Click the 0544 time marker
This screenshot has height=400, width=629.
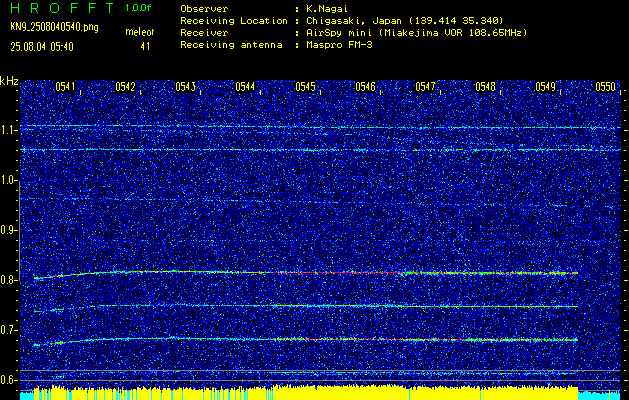tap(246, 87)
